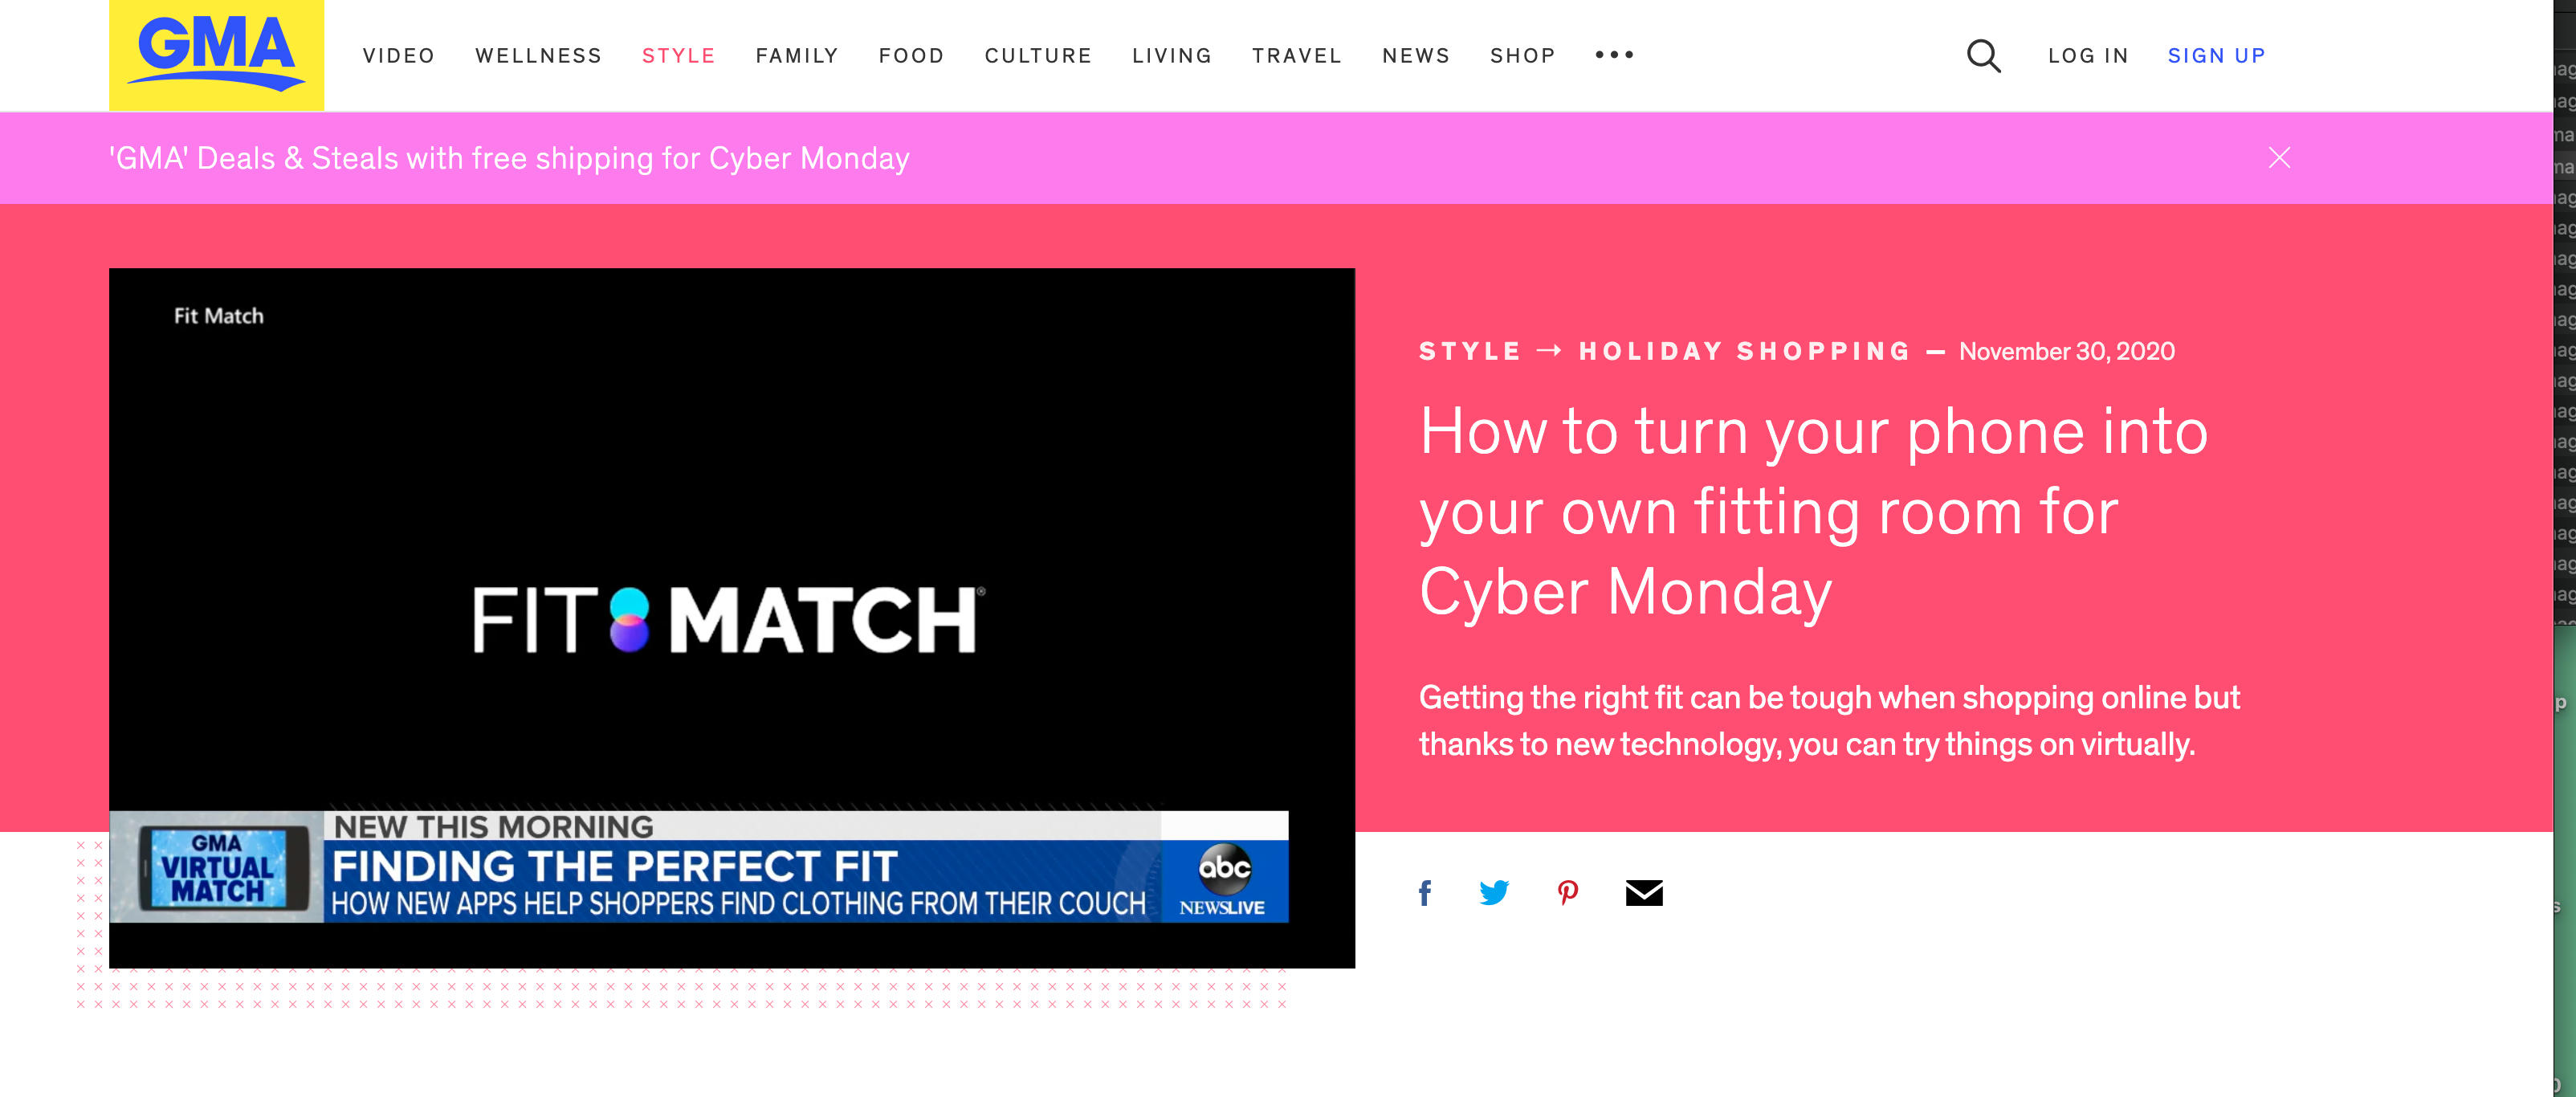Share article on Facebook
Image resolution: width=2576 pixels, height=1097 pixels.
[1425, 892]
